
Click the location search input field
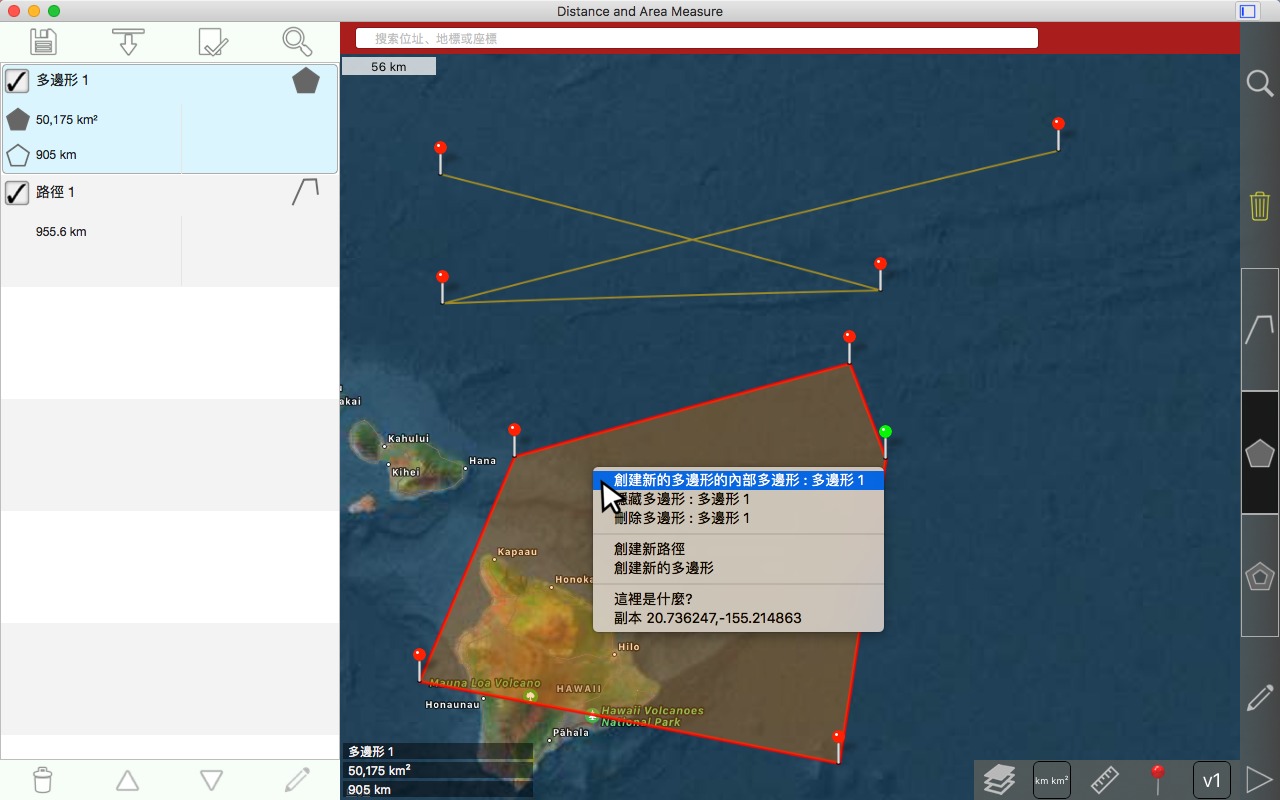[697, 38]
